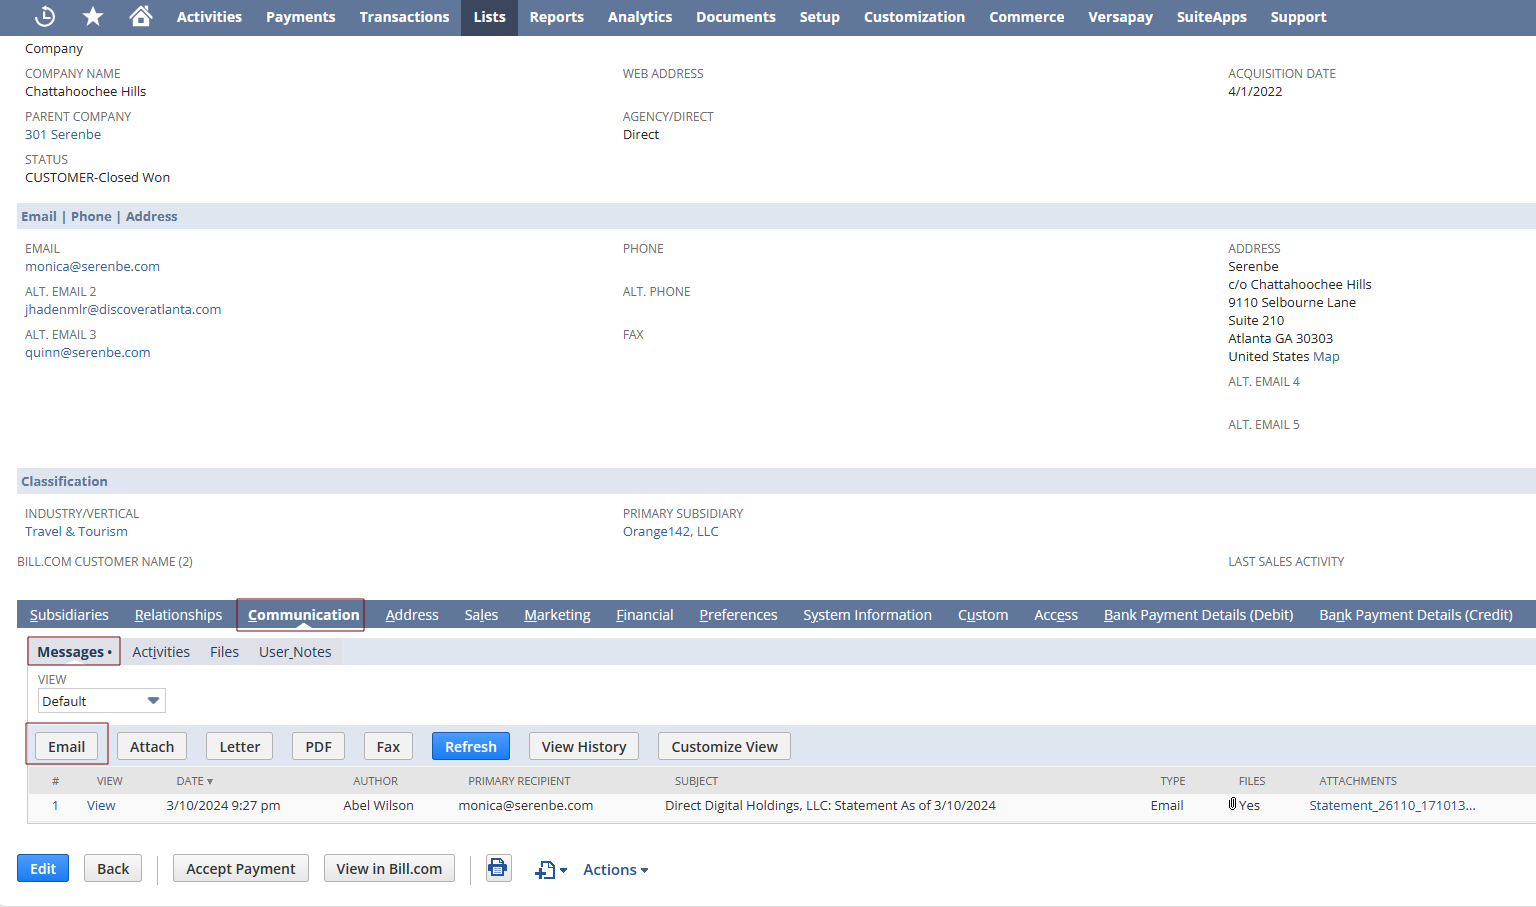Open the Statement_26110 attachment link

[x=1392, y=806]
